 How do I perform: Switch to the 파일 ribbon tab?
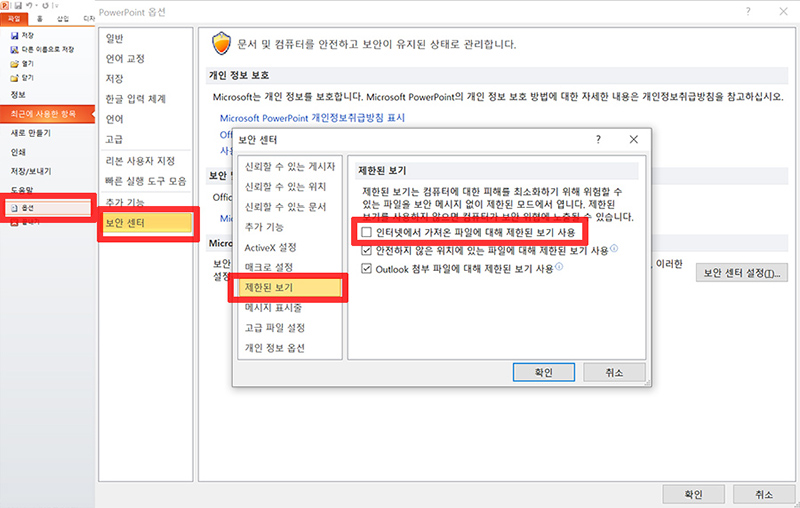[14, 19]
